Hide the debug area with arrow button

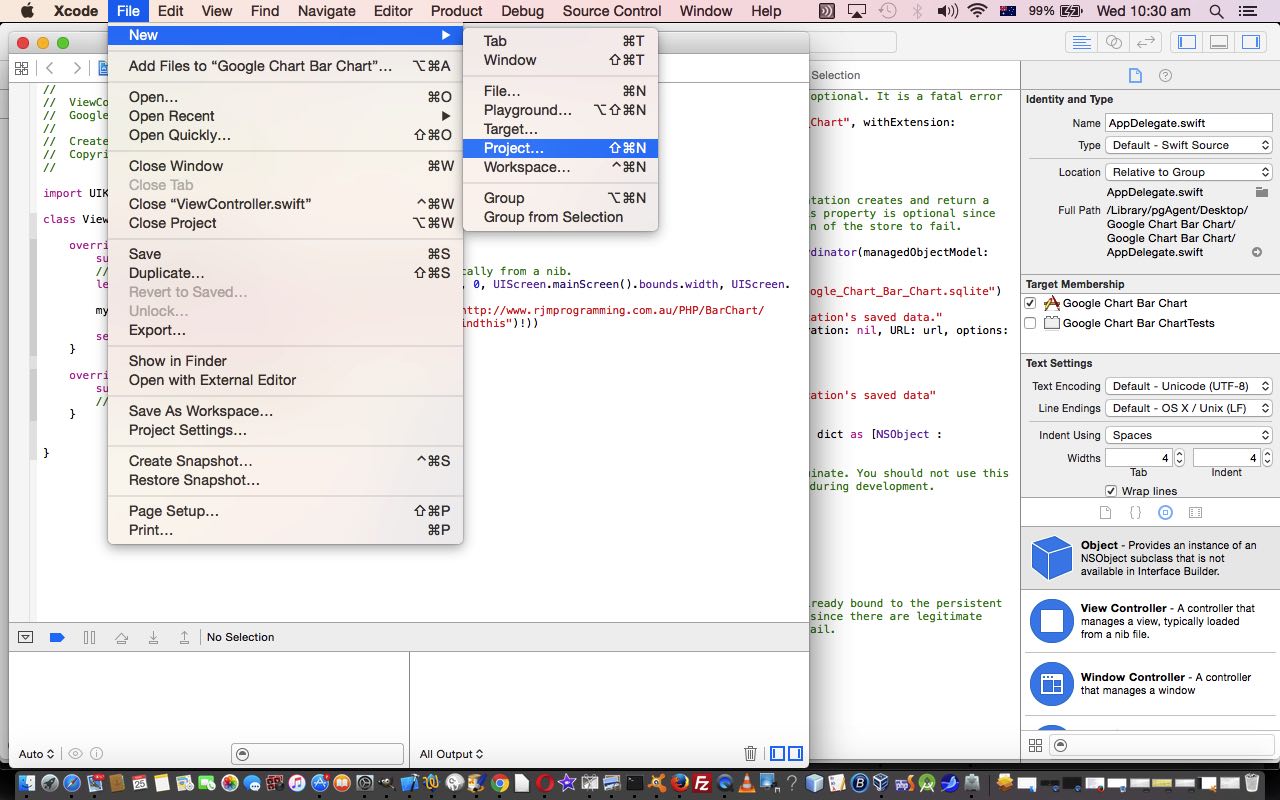coord(26,637)
